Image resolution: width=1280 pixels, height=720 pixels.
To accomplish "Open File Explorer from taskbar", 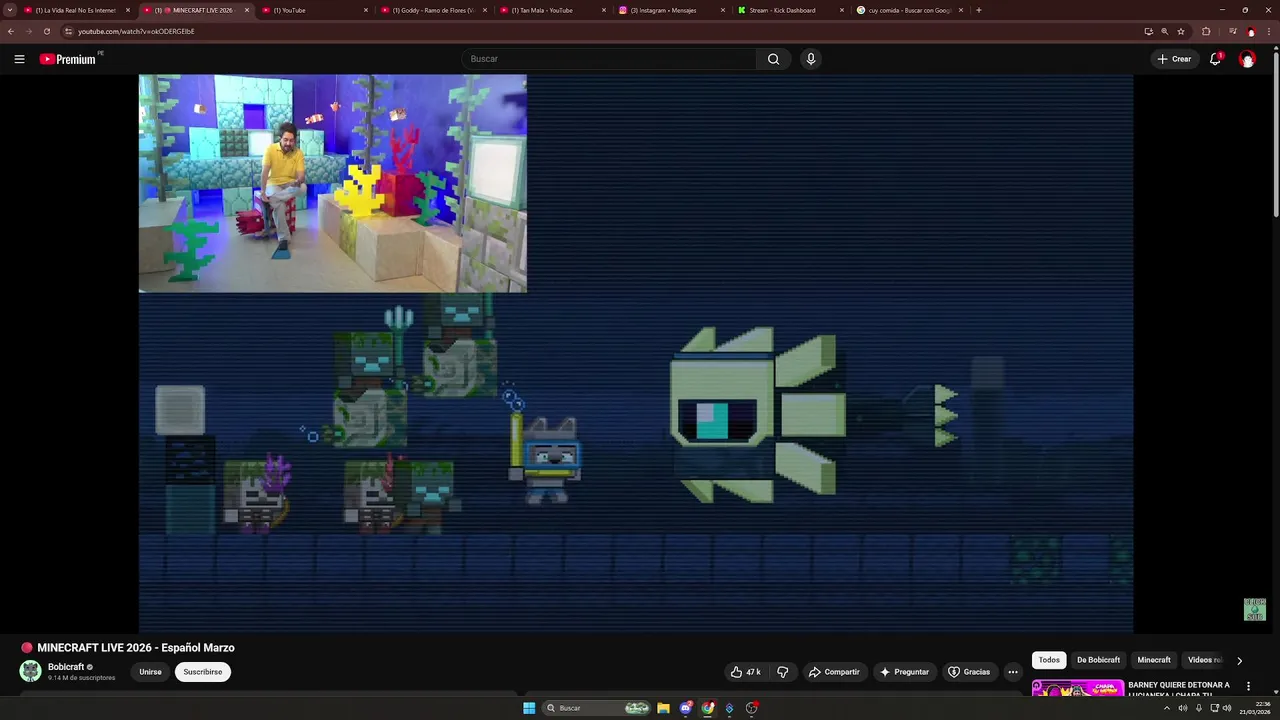I will pyautogui.click(x=663, y=708).
